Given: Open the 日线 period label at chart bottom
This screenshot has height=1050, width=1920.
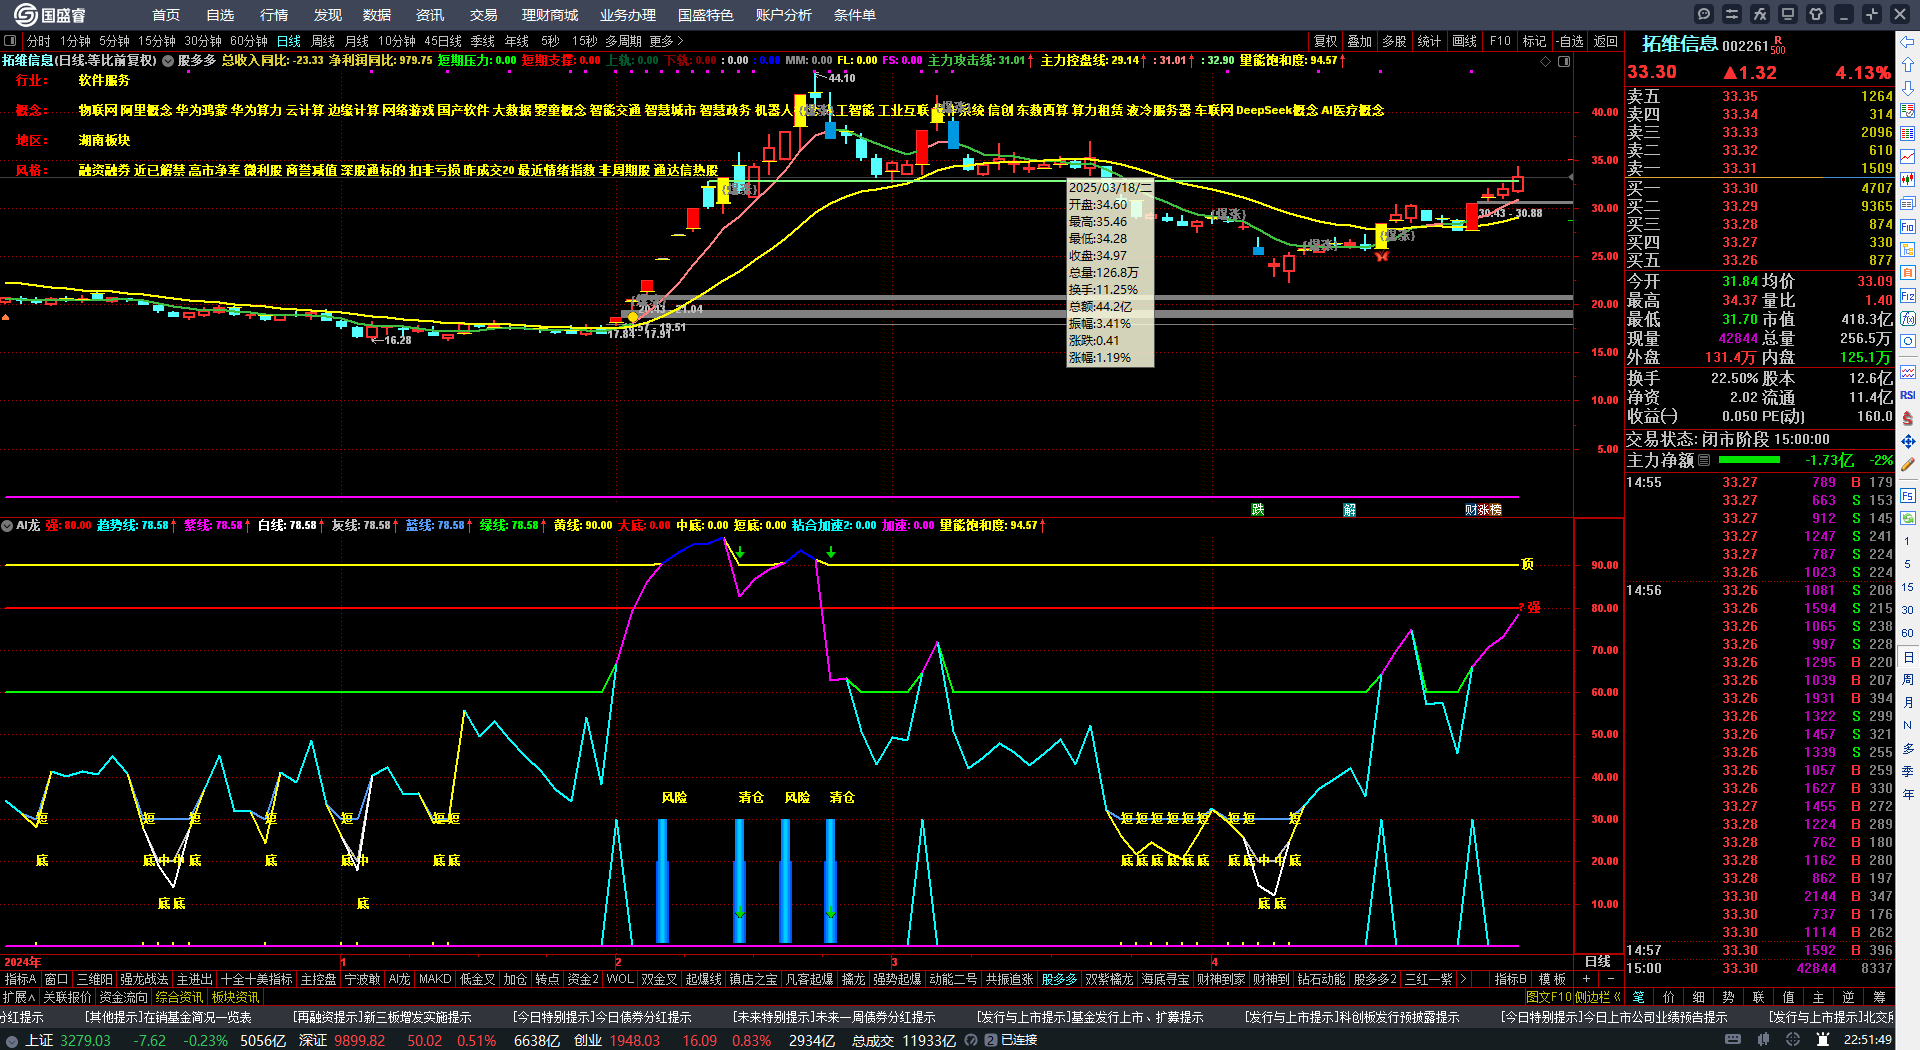Looking at the screenshot, I should pos(1598,961).
